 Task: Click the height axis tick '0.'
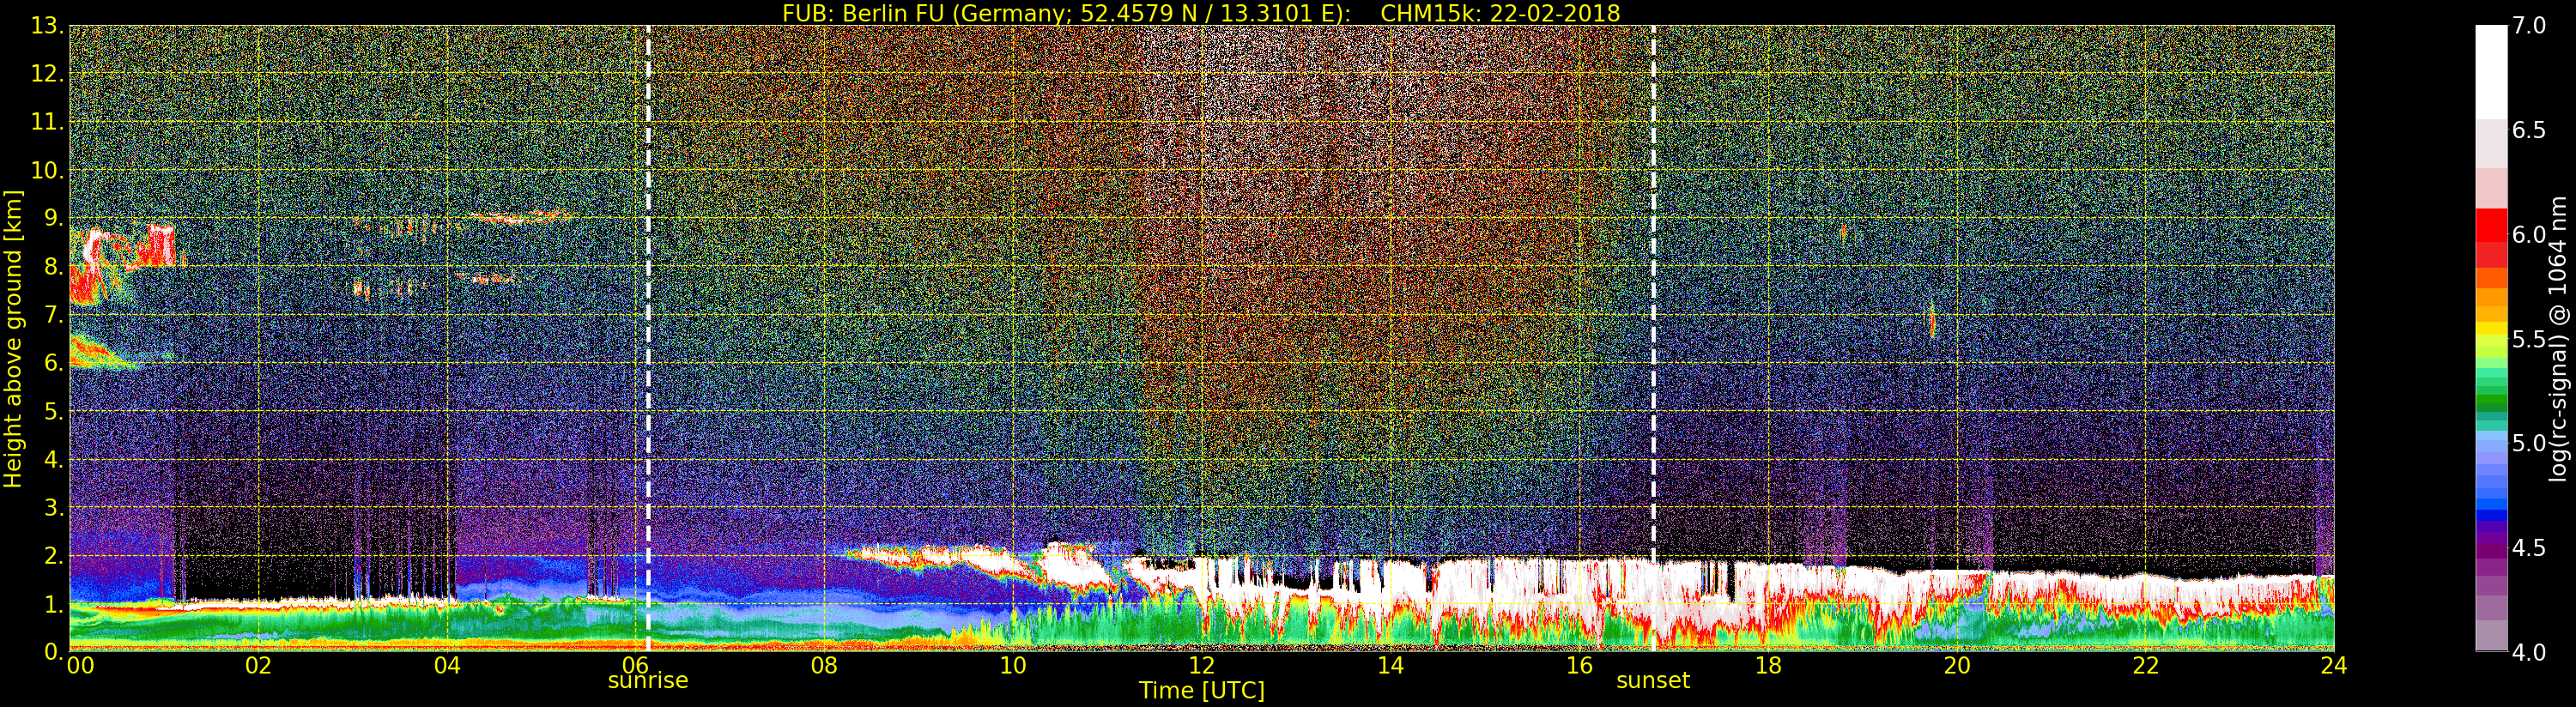53,652
